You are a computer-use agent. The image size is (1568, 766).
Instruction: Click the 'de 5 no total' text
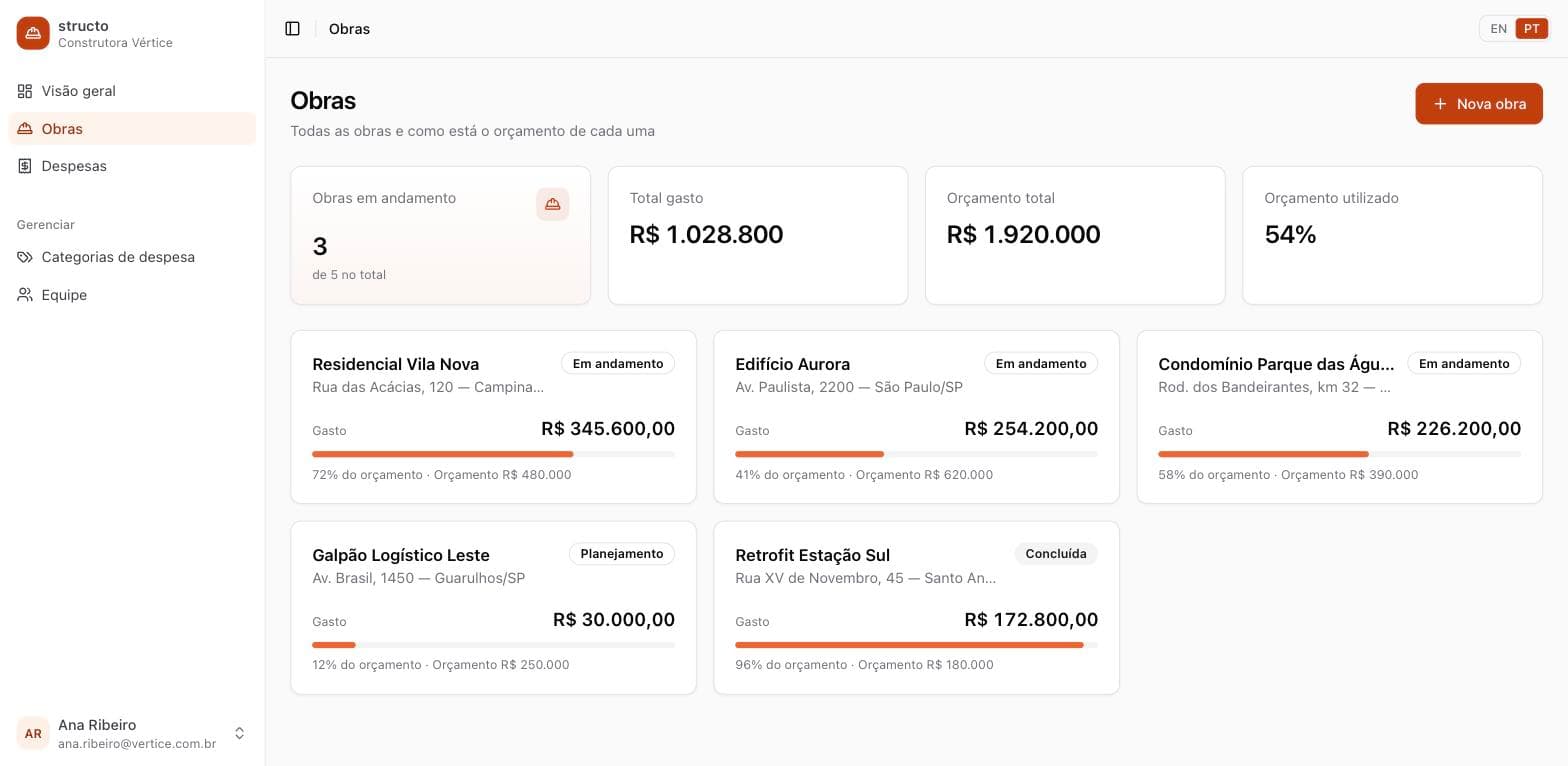tap(349, 275)
